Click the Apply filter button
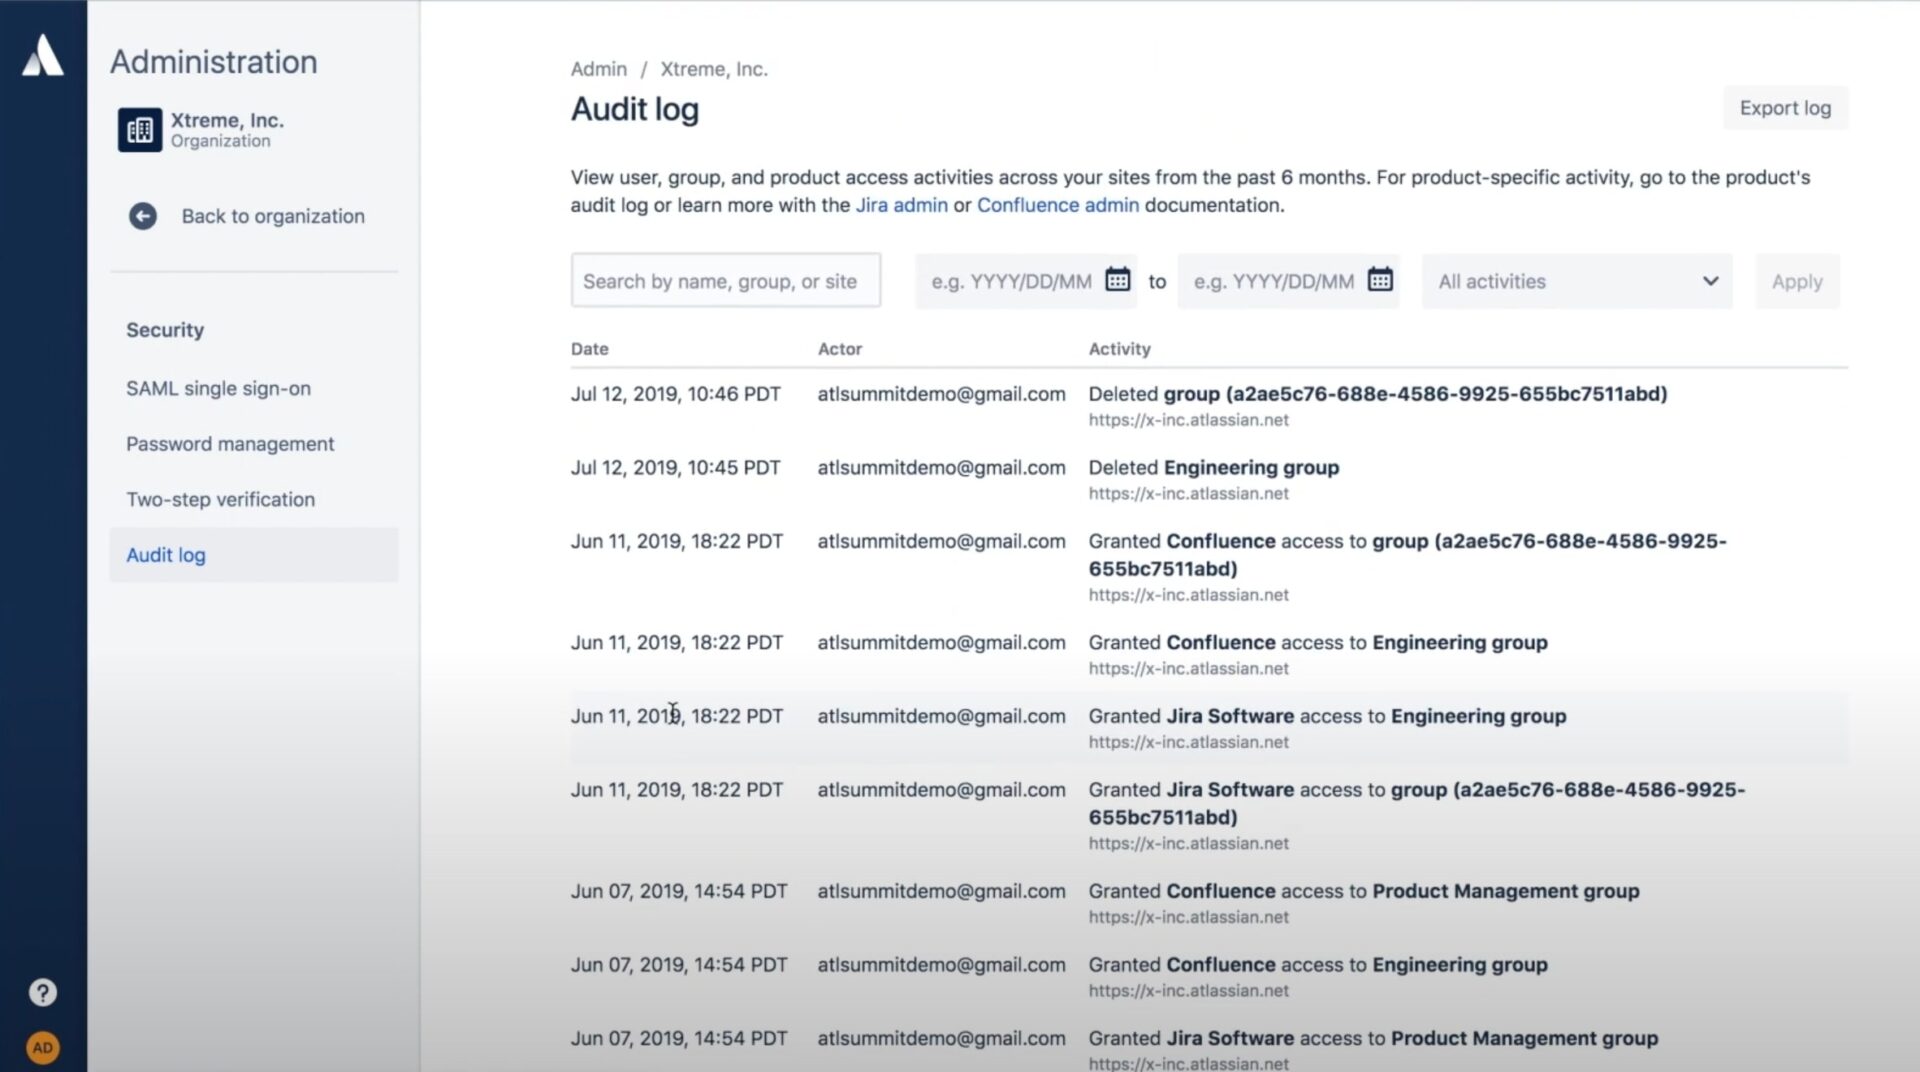 (x=1797, y=281)
